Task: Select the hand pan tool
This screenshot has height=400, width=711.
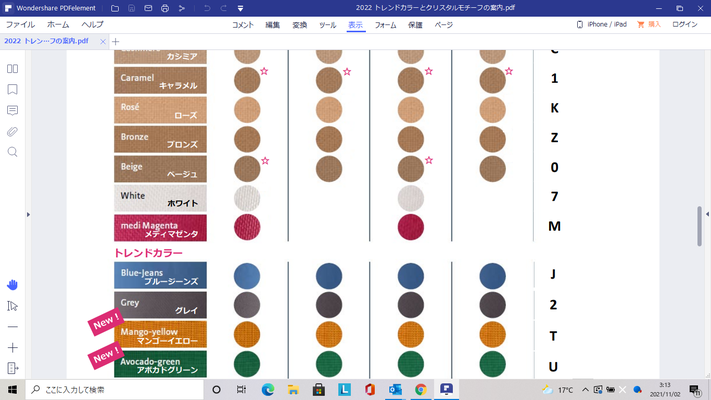Action: pyautogui.click(x=13, y=284)
